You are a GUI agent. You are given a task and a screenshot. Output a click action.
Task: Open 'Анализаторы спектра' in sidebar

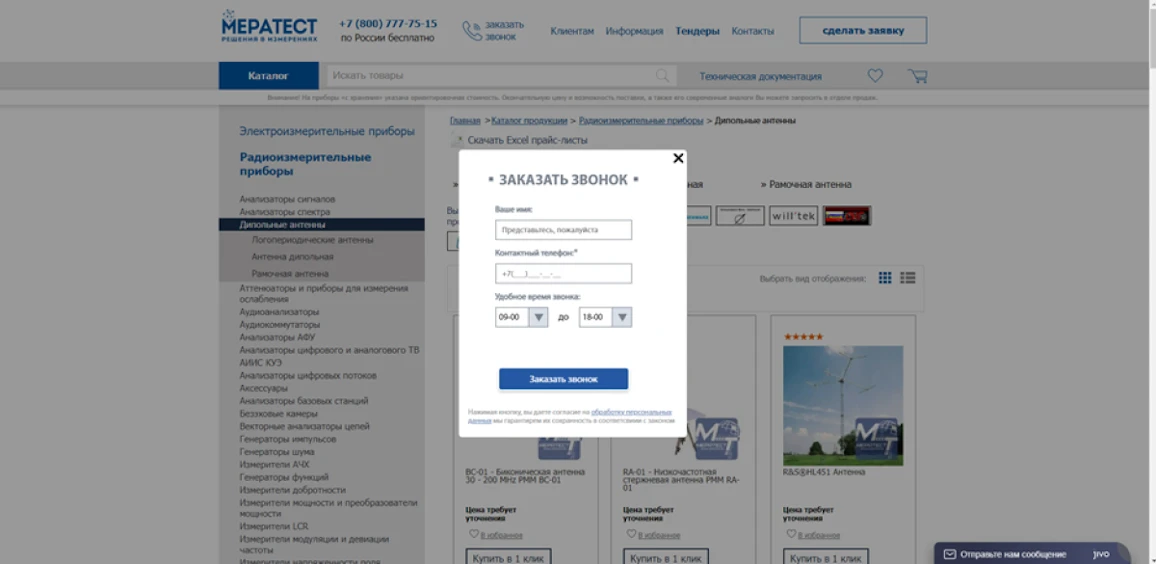pyautogui.click(x=284, y=212)
